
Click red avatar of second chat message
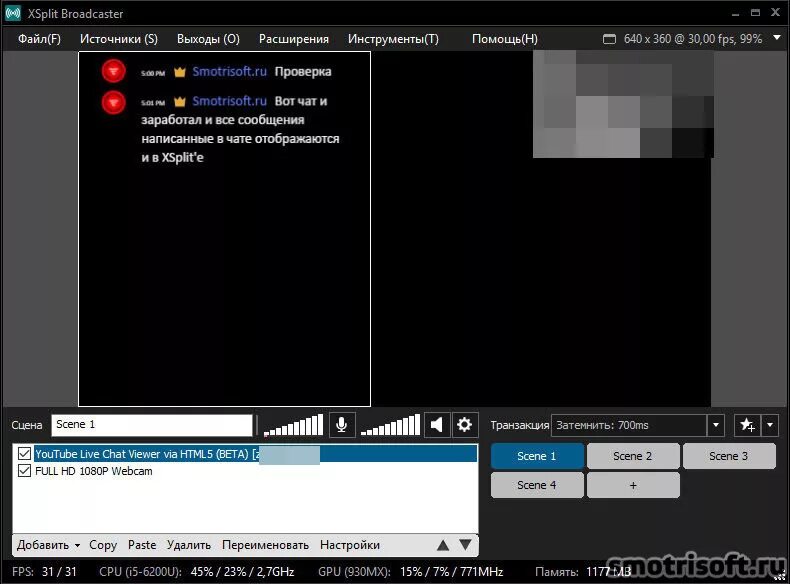tap(113, 103)
